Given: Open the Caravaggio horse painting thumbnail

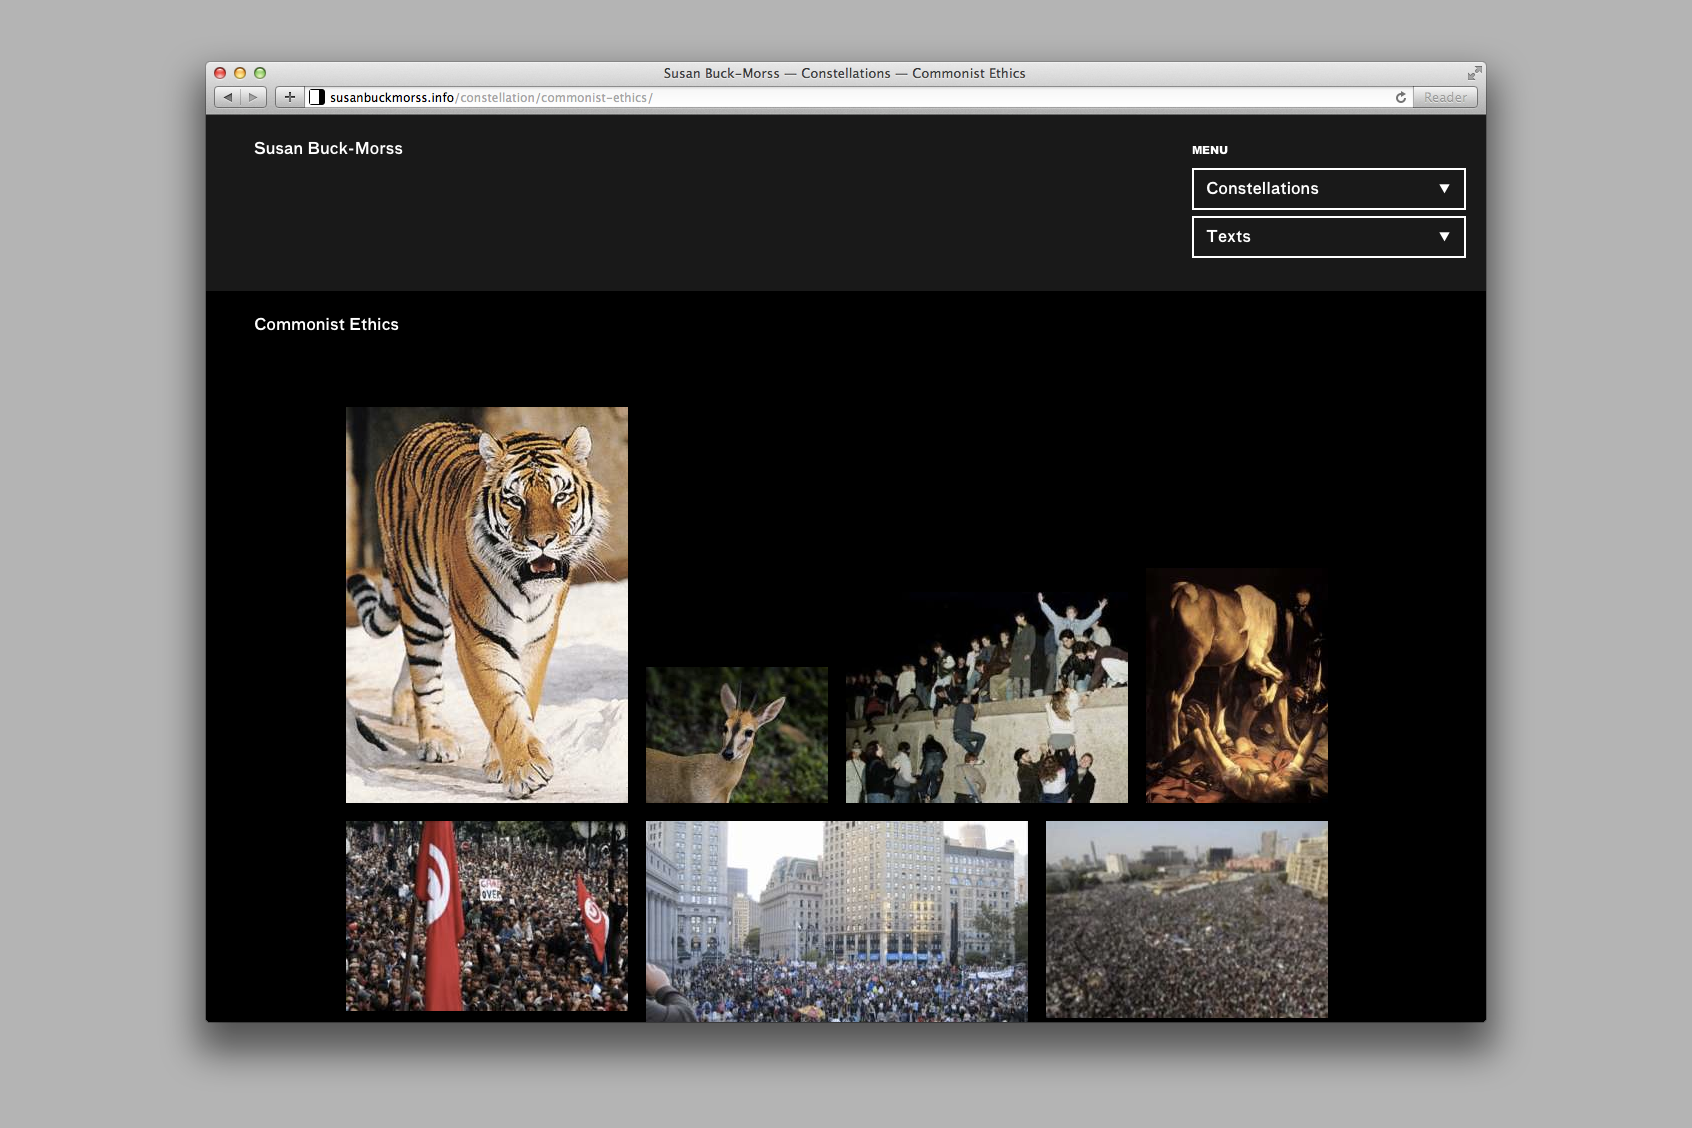Looking at the screenshot, I should [x=1236, y=685].
